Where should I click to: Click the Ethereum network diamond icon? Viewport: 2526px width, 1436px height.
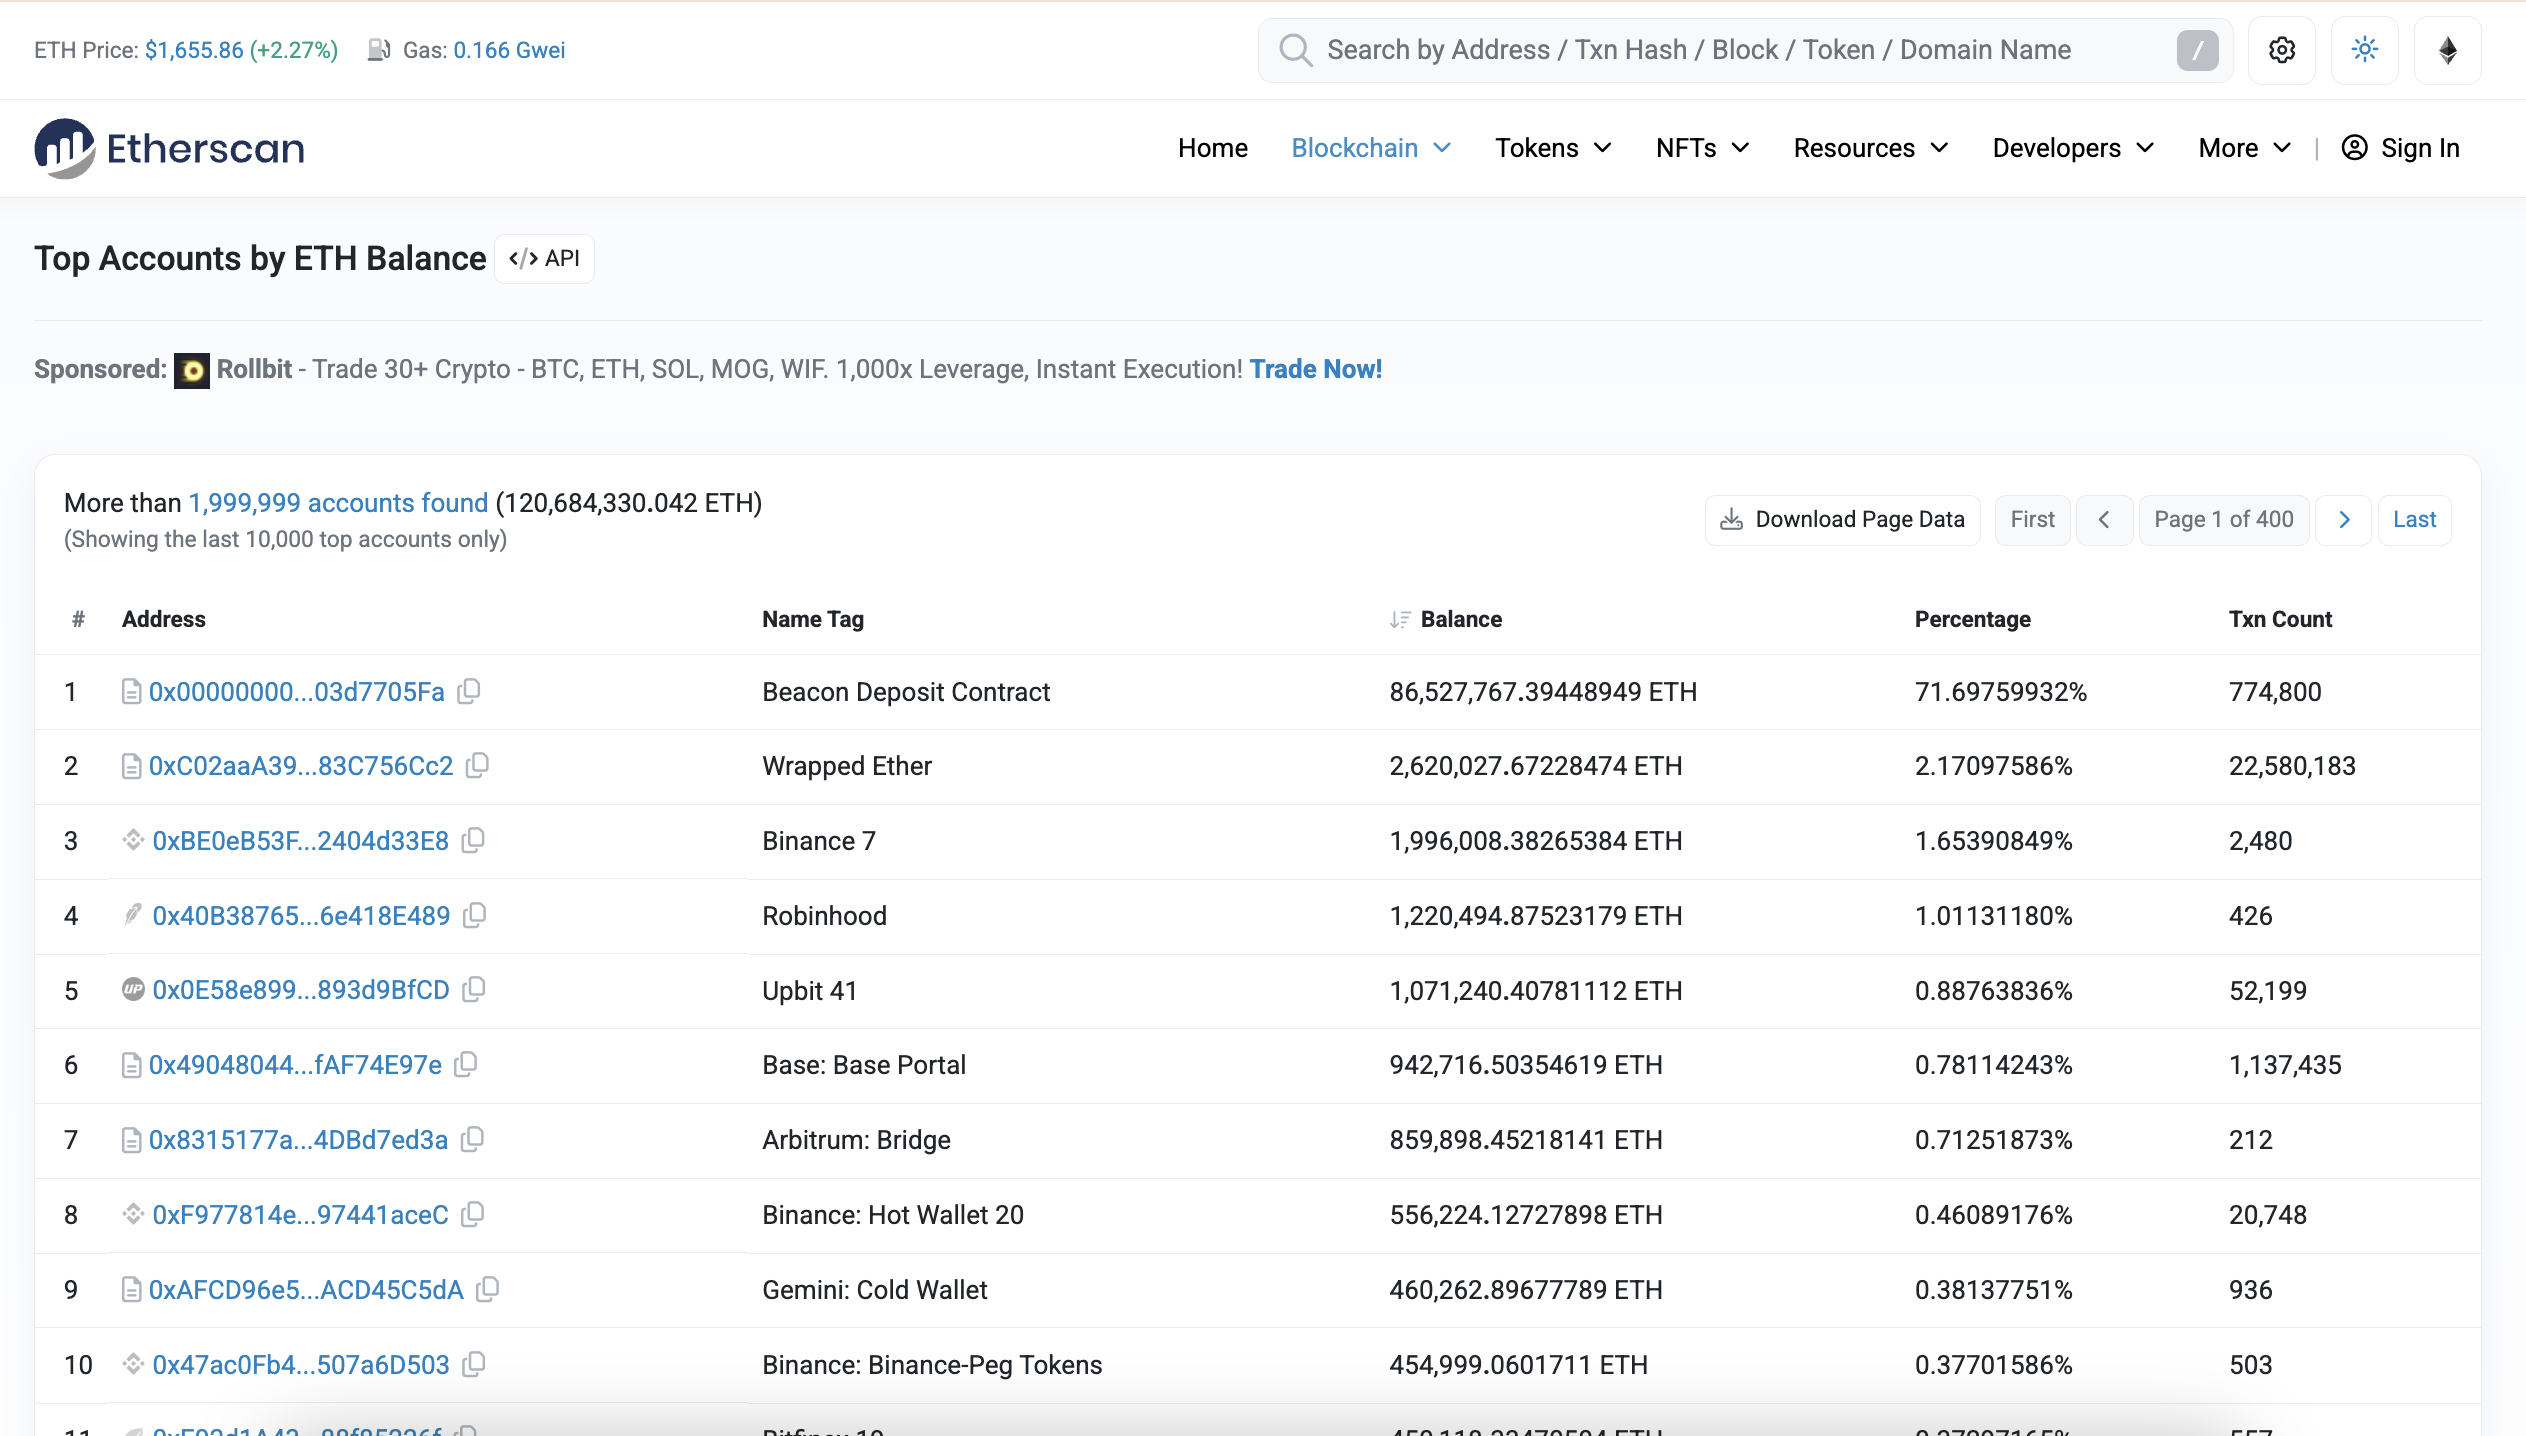click(2447, 50)
